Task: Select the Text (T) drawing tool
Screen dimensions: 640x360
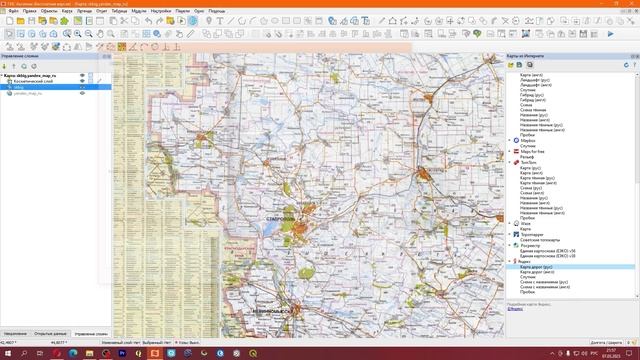Action: 220,21
